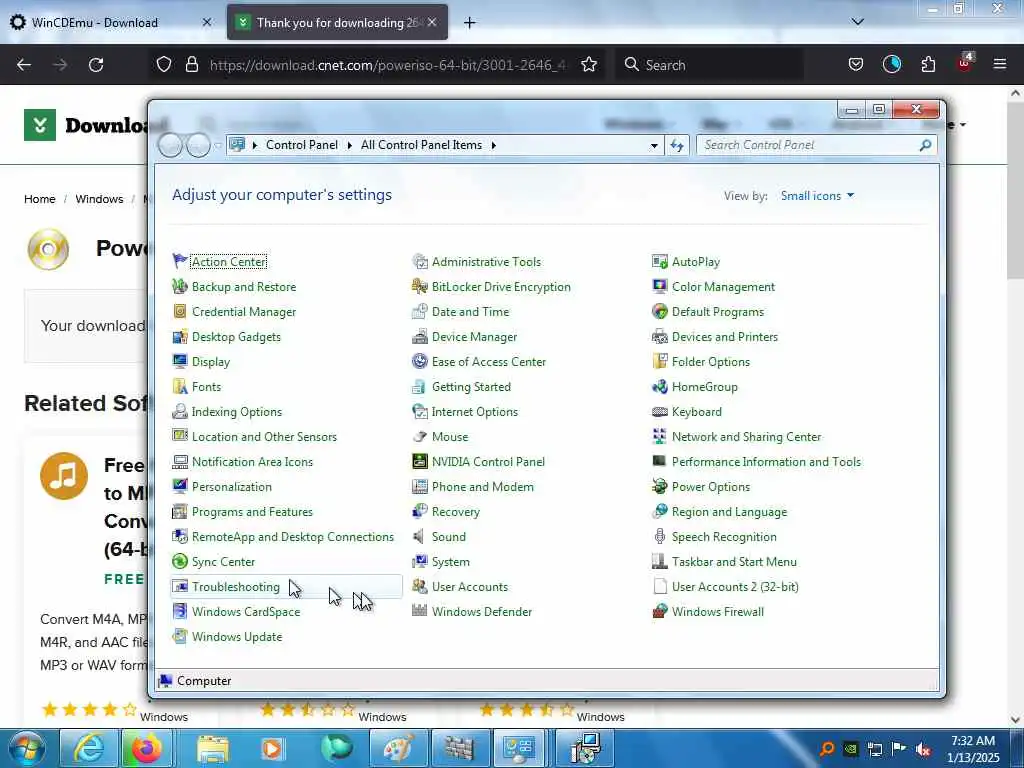Screen dimensions: 1024x768
Task: Open the Display monitor icon
Action: 180,361
